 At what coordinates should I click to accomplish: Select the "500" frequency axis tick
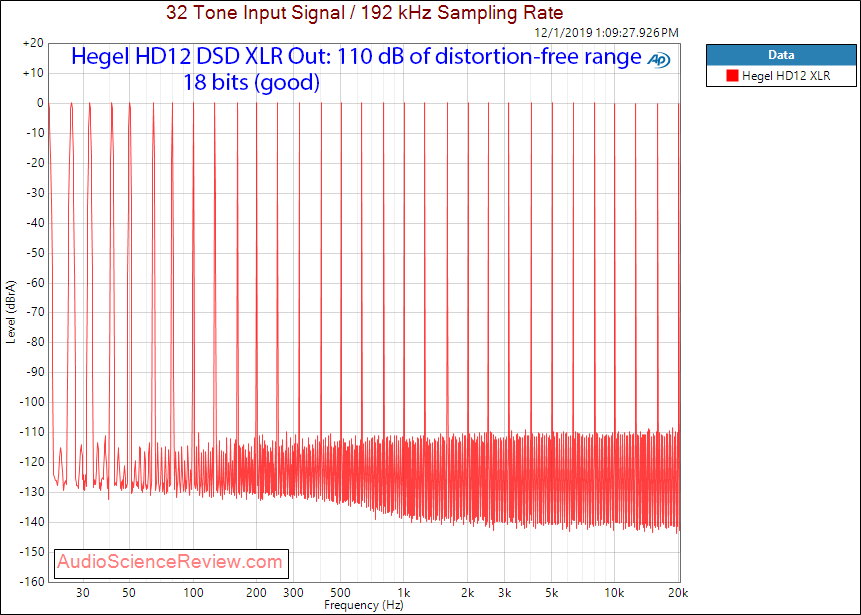(340, 593)
